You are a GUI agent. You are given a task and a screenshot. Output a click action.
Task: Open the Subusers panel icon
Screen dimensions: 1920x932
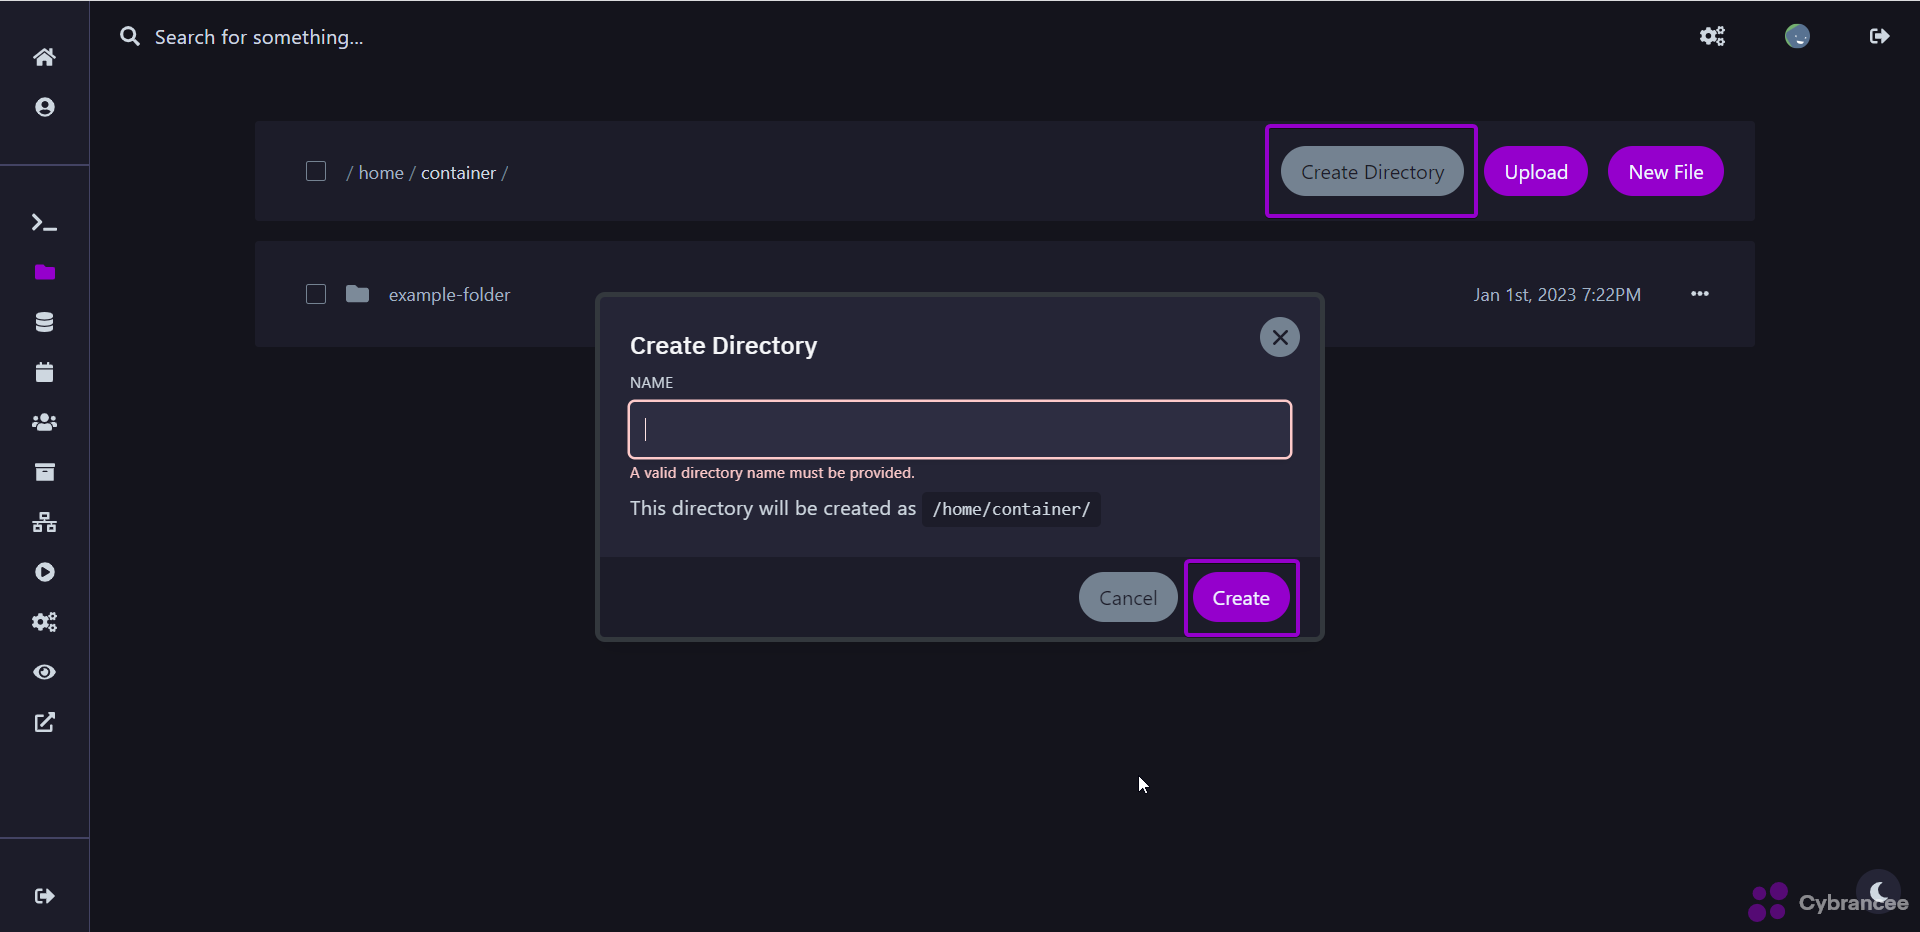click(44, 422)
